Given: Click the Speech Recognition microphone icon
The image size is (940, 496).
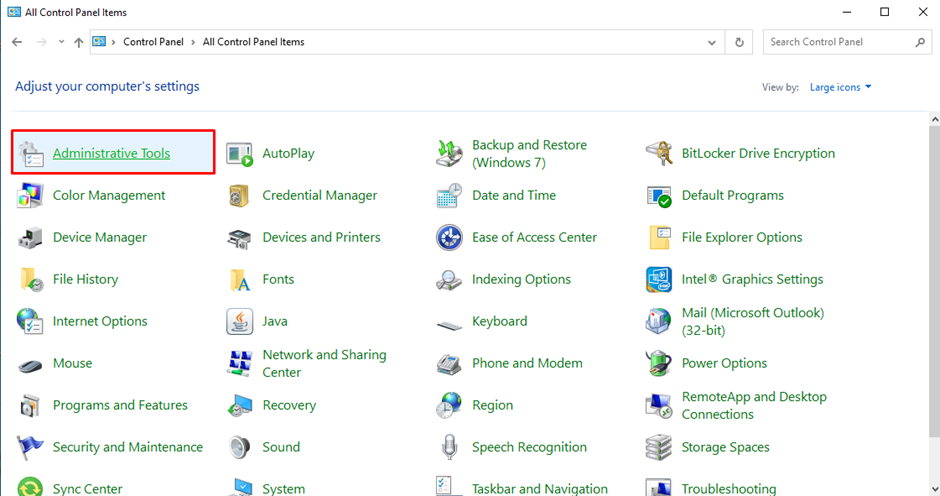Looking at the screenshot, I should (x=449, y=447).
